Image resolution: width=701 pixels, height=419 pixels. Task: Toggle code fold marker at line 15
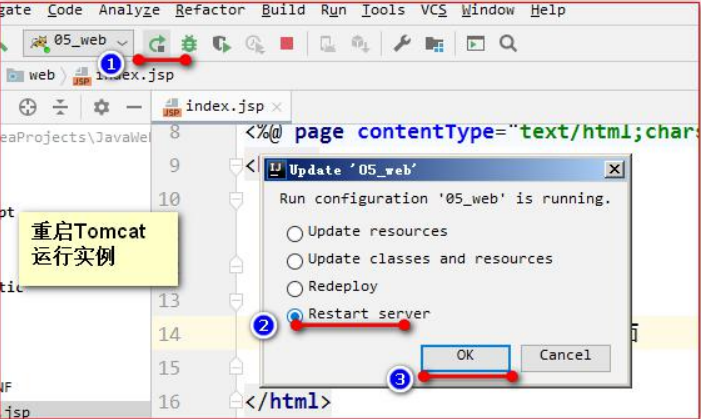tap(236, 368)
